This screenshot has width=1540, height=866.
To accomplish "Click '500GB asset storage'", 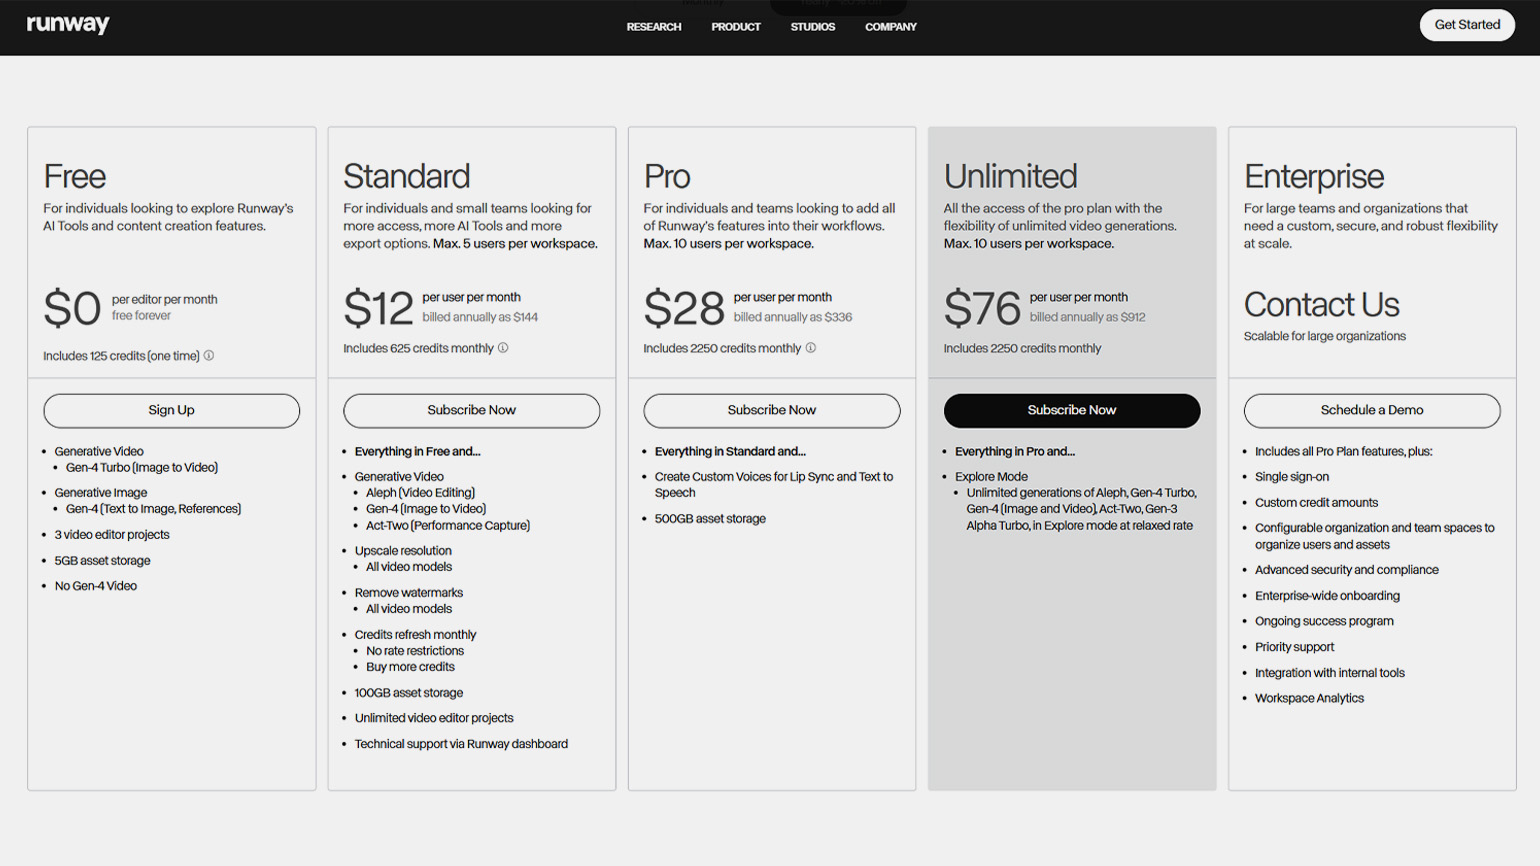I will pos(710,519).
